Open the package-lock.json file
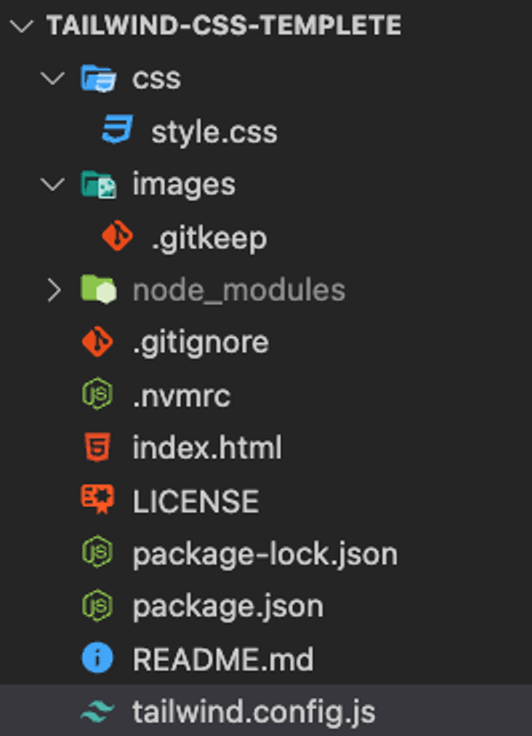This screenshot has height=736, width=532. click(x=265, y=553)
